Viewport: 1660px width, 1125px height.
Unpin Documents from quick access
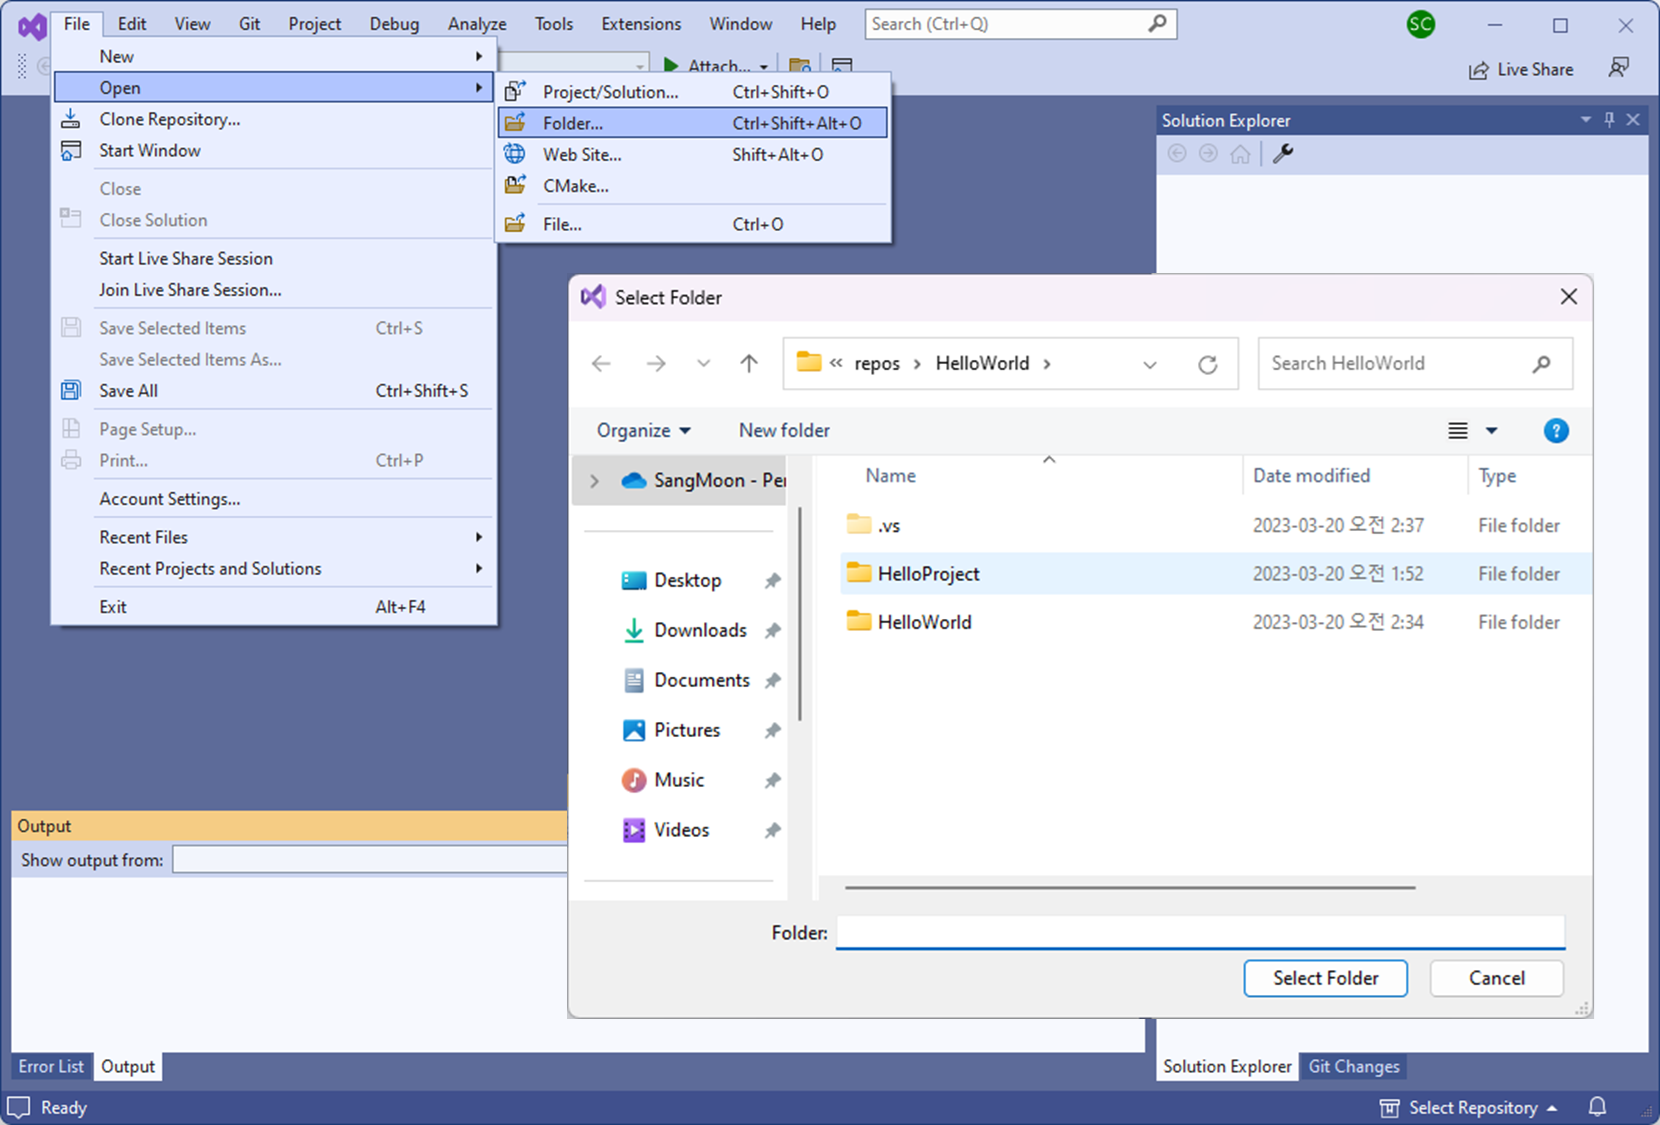[x=772, y=680]
